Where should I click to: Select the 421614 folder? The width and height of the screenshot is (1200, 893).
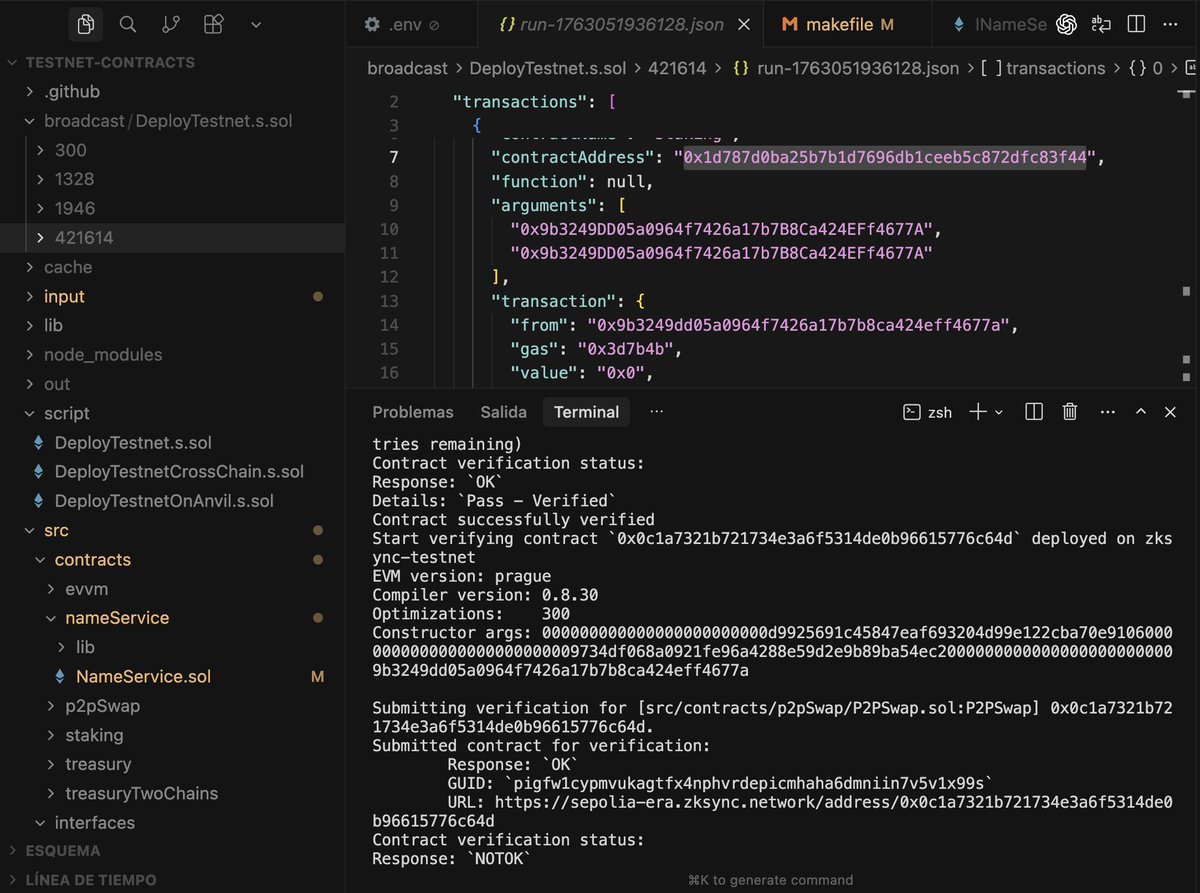pyautogui.click(x=172, y=238)
